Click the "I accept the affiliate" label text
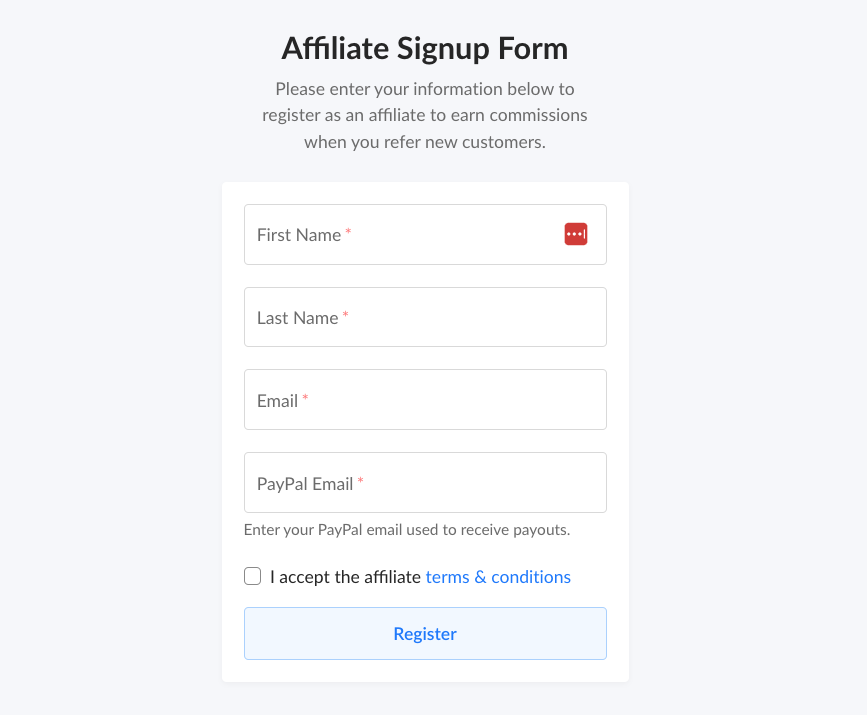867x715 pixels. (346, 577)
